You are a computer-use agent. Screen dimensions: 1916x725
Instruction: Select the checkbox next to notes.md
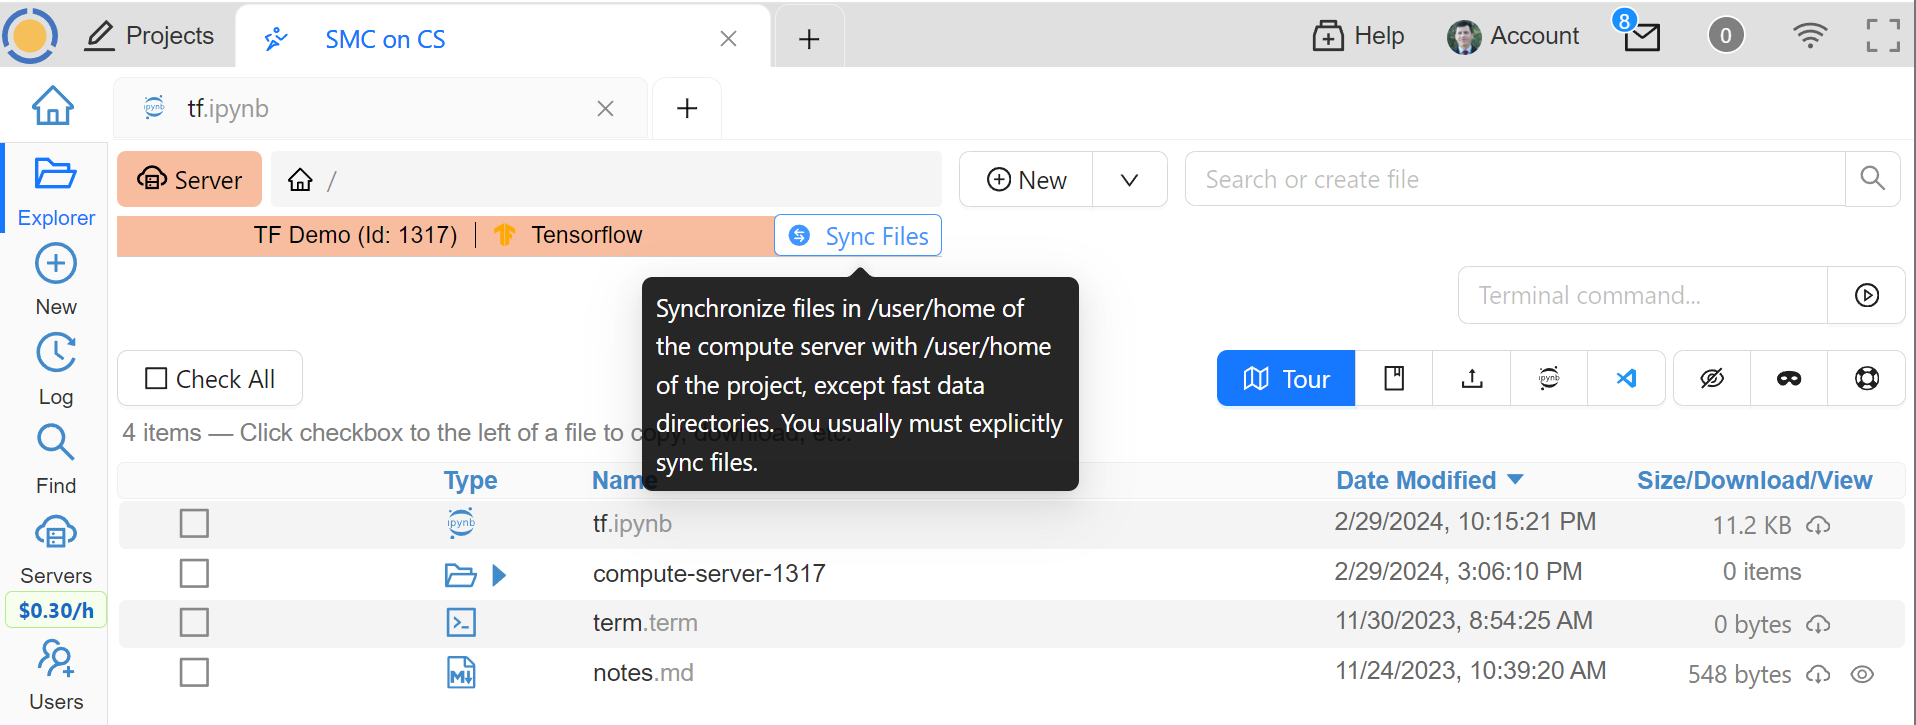coord(194,673)
